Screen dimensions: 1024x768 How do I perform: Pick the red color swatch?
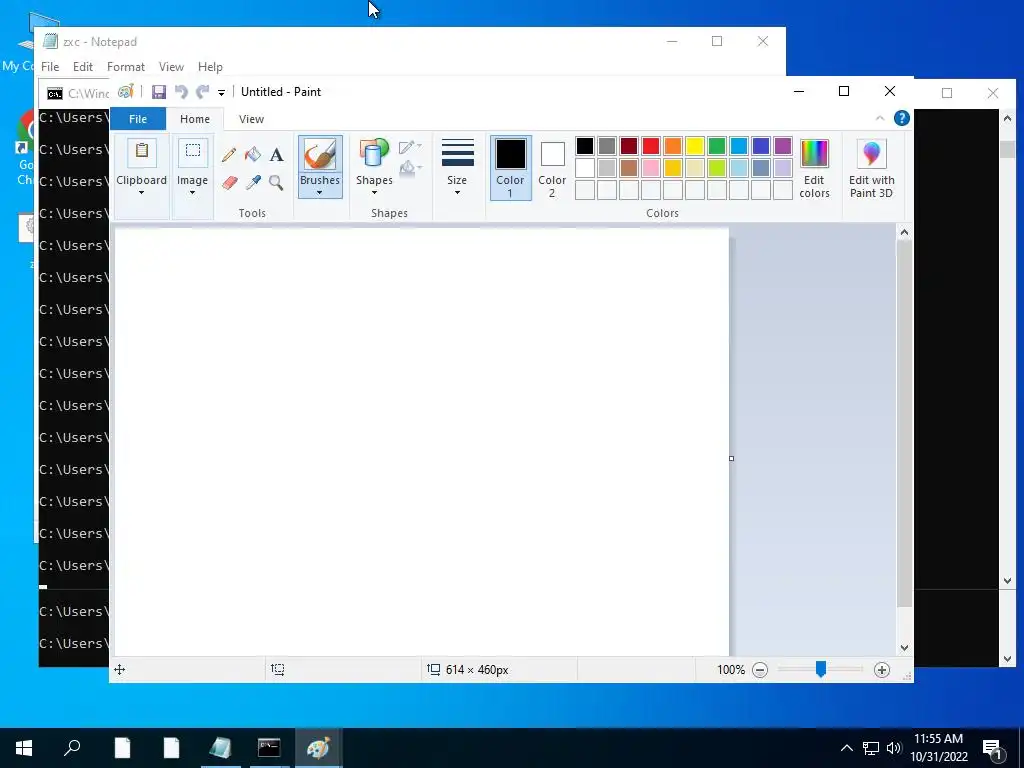pyautogui.click(x=650, y=146)
